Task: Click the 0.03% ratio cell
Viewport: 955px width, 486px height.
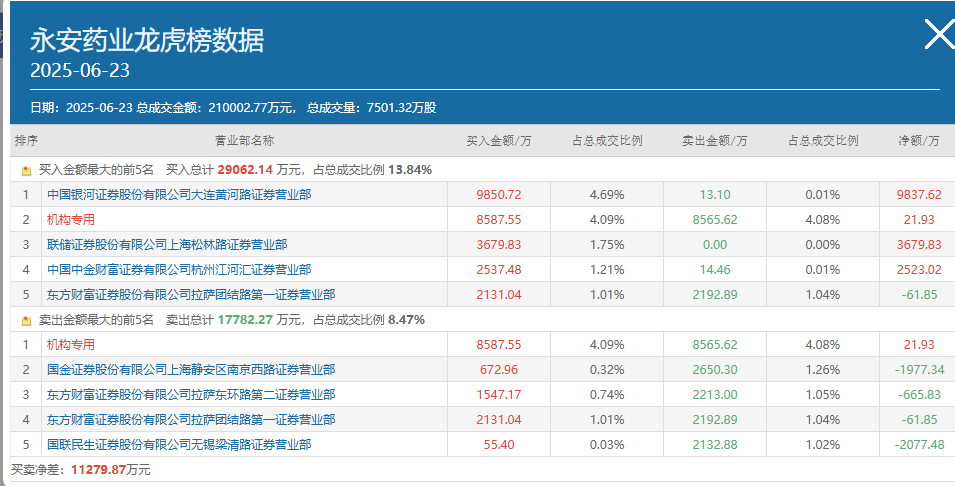Action: [607, 445]
